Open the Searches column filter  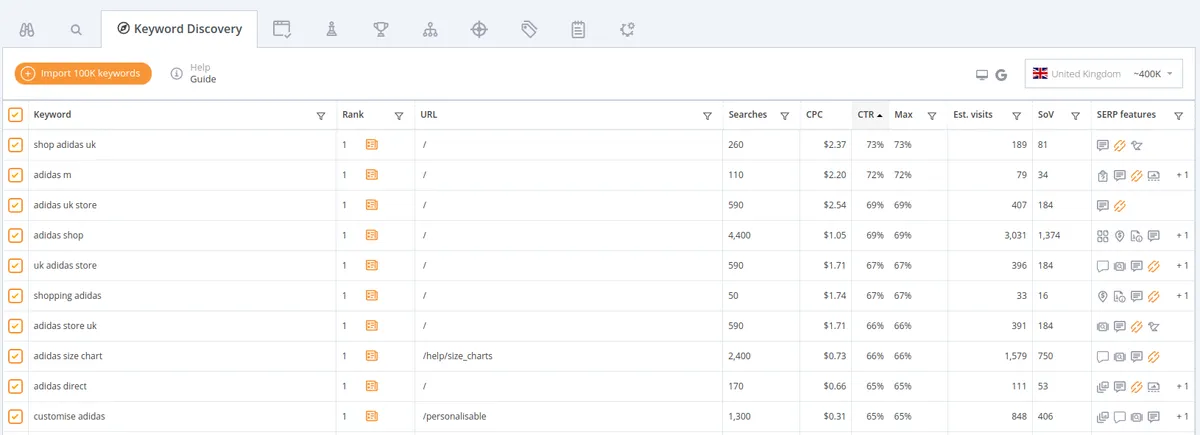coord(785,116)
